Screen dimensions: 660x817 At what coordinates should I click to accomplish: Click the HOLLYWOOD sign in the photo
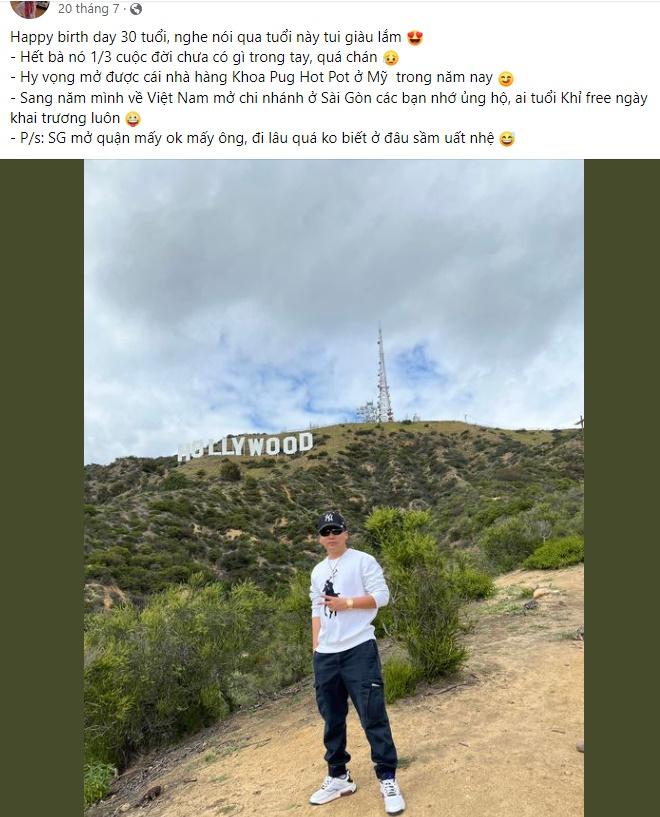point(245,446)
